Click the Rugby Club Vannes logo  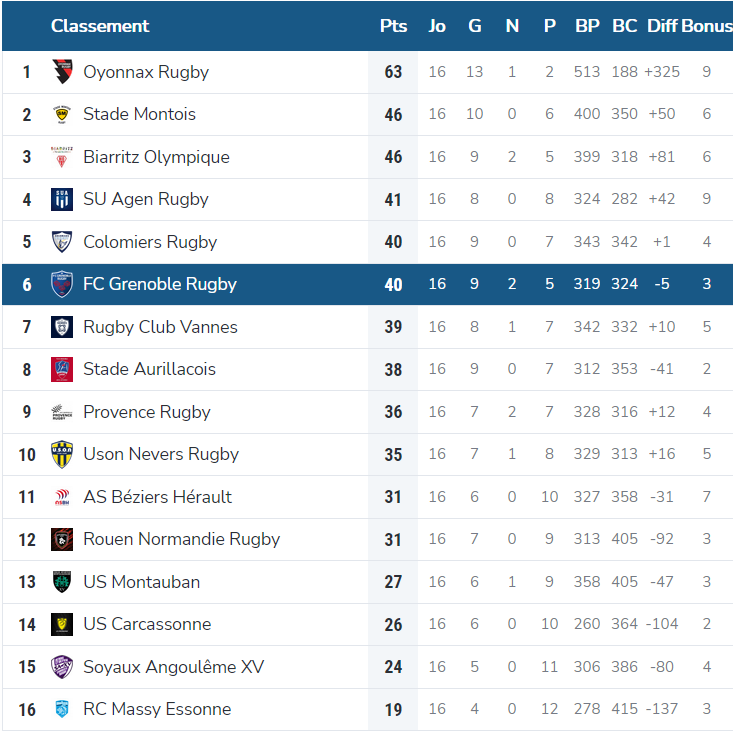pos(62,327)
